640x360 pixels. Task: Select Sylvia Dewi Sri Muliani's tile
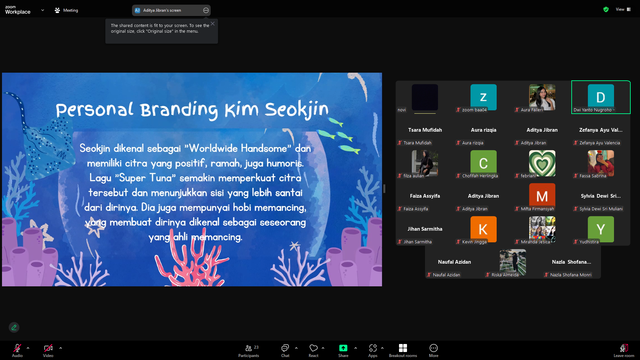click(600, 196)
